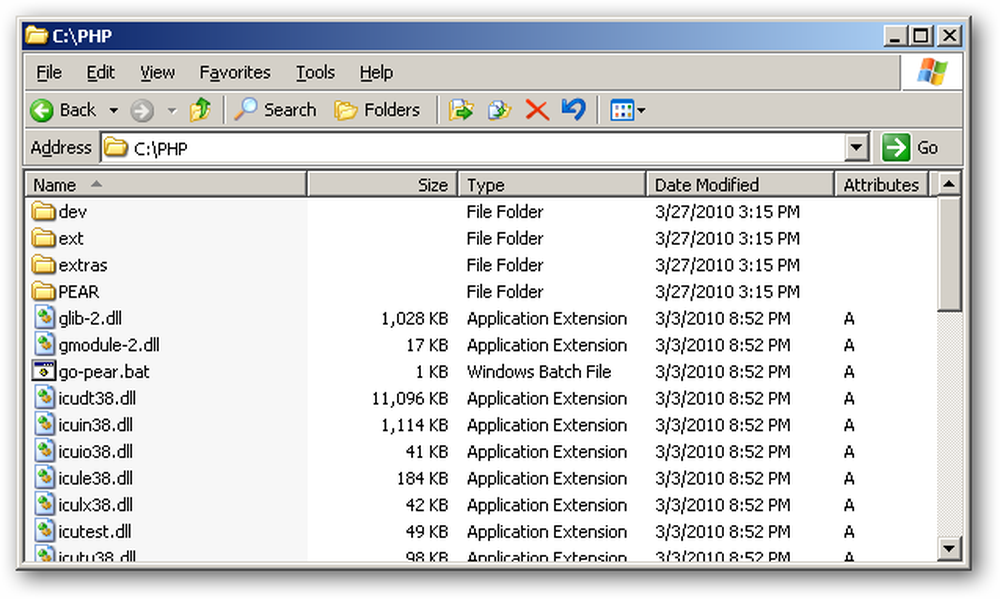Click the folder icon in the Address field
The image size is (1000, 599).
tap(115, 148)
